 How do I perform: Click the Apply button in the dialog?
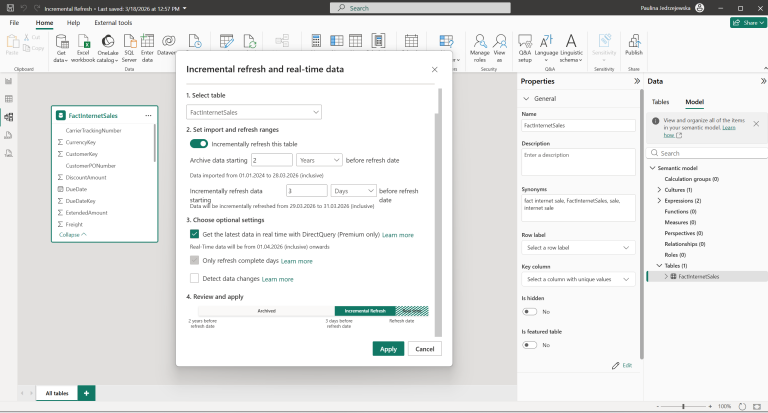(388, 349)
